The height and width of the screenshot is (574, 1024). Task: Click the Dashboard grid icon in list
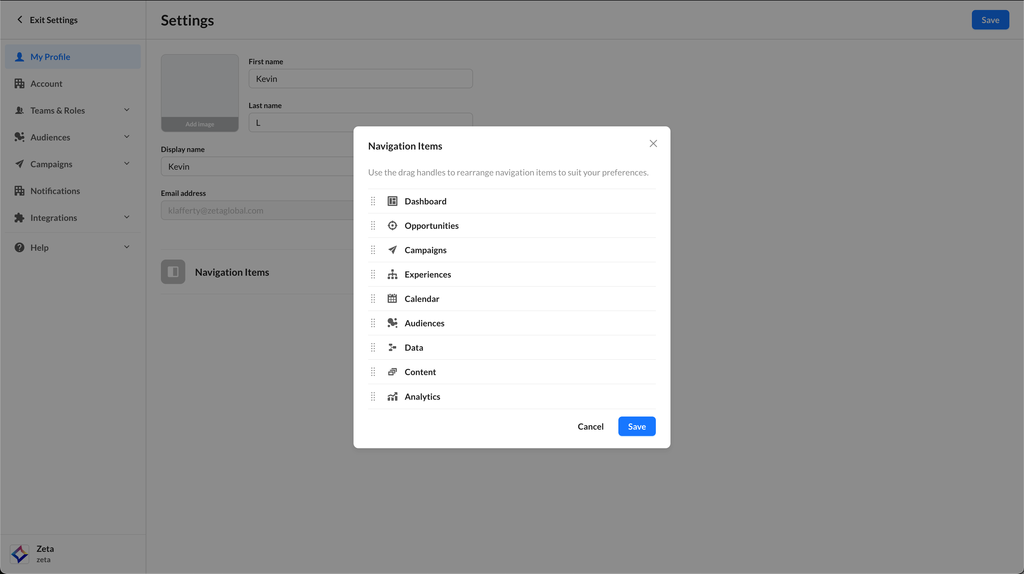tap(393, 201)
